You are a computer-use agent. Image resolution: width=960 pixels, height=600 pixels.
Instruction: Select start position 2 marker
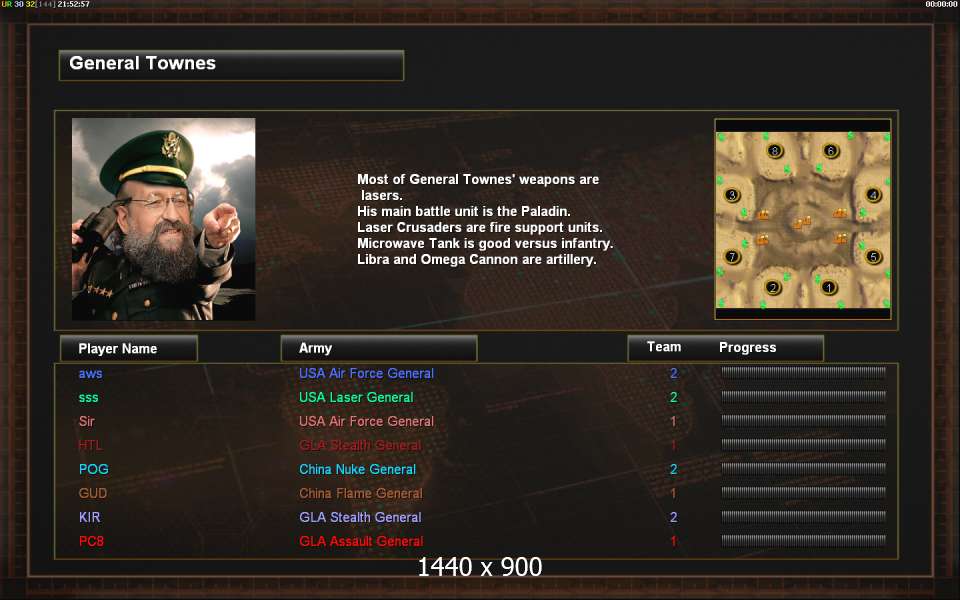(773, 287)
